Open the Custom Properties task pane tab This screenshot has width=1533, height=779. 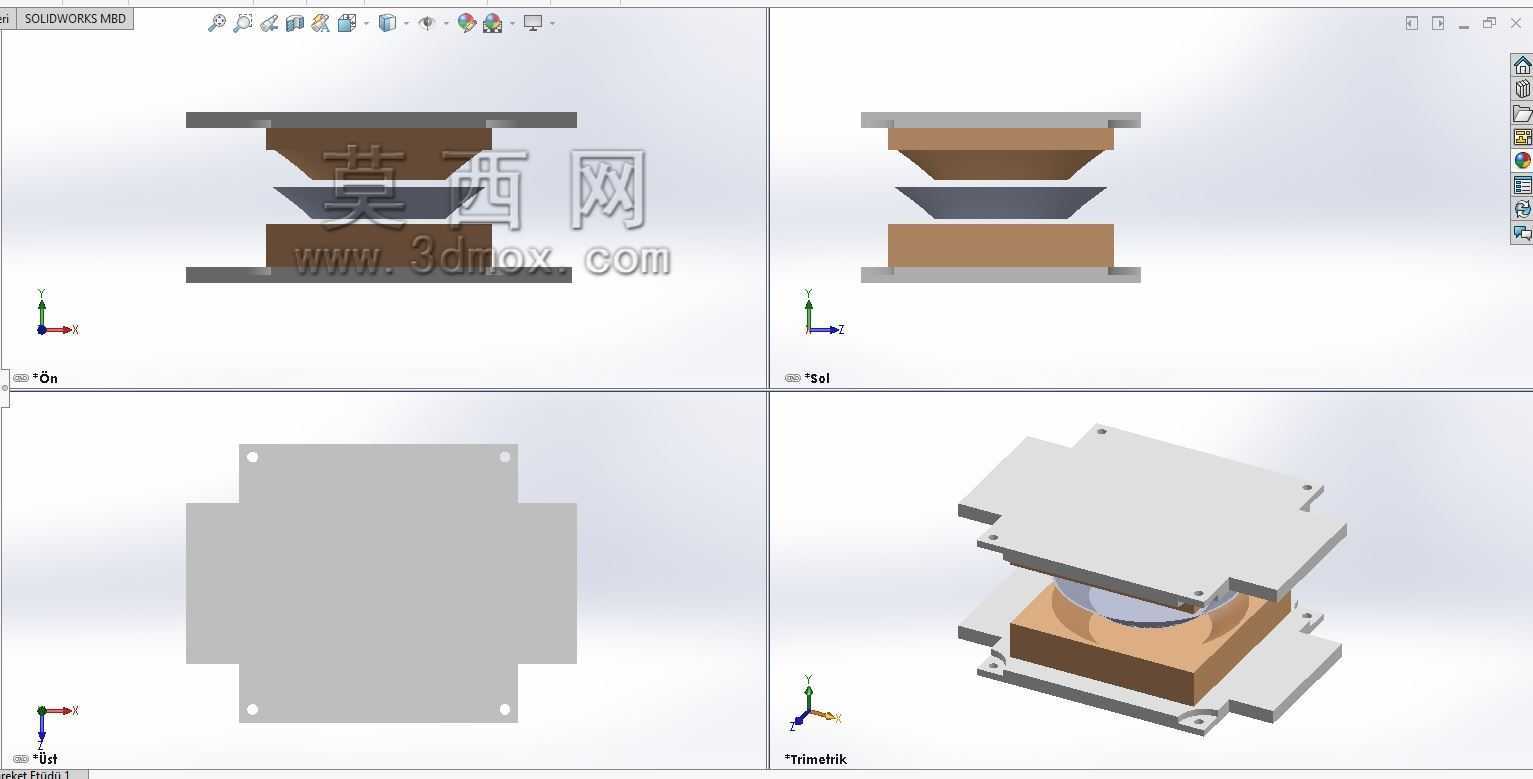coord(1522,185)
